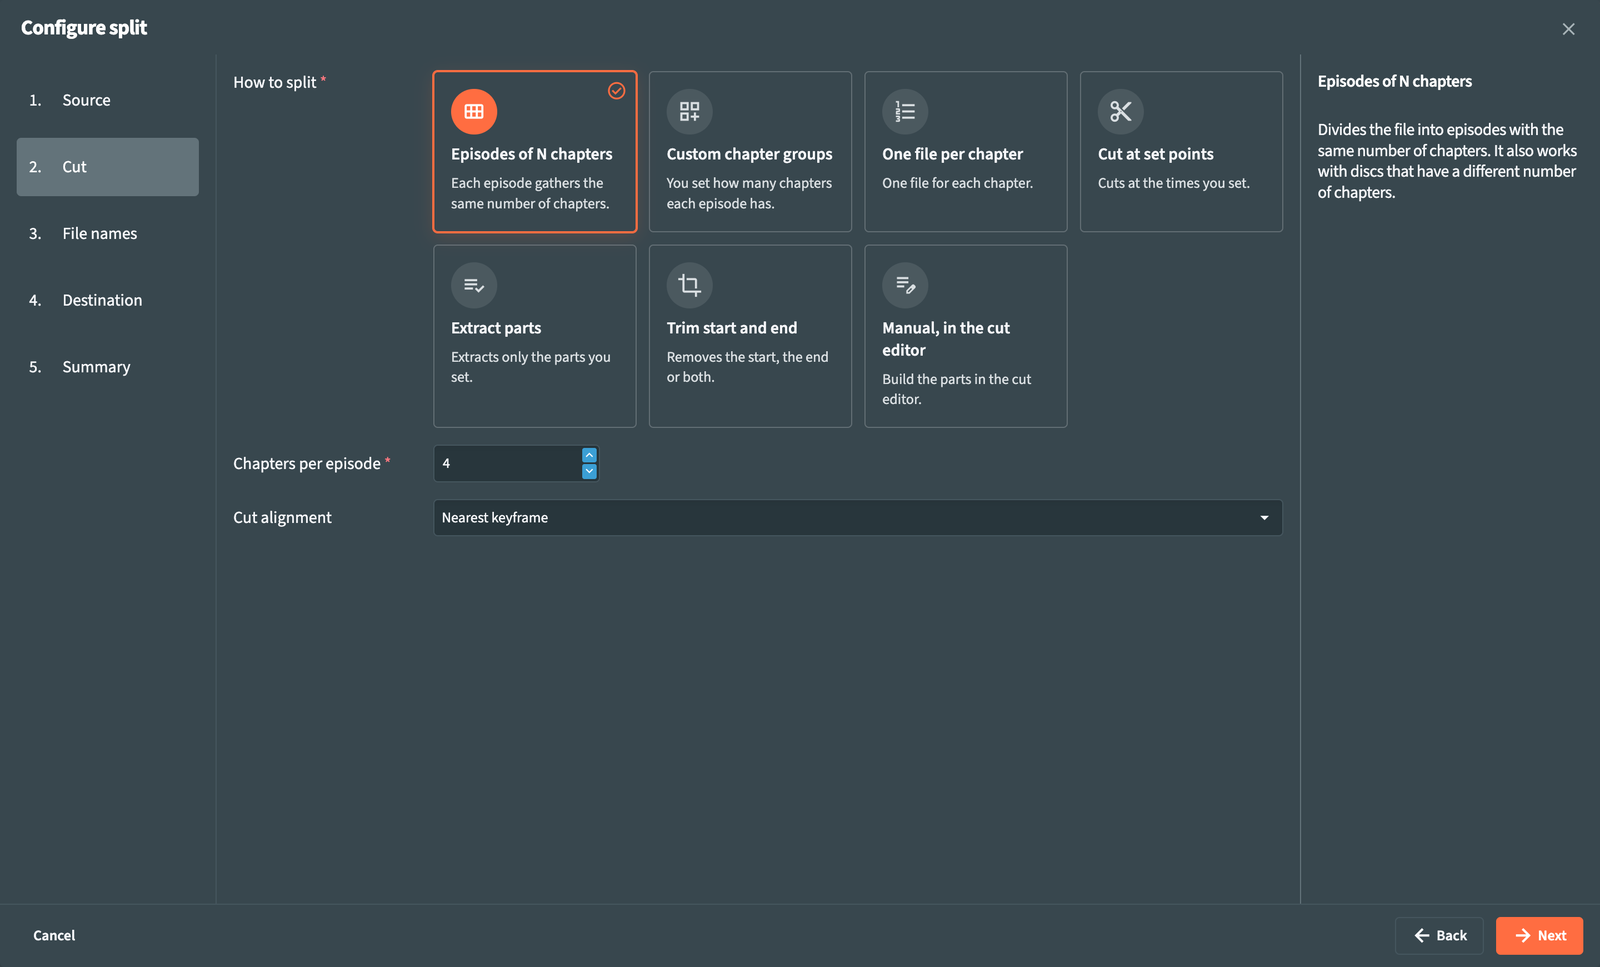Click the orange checkmark on selected card
Screen dimensions: 1600x967
[x=617, y=91]
